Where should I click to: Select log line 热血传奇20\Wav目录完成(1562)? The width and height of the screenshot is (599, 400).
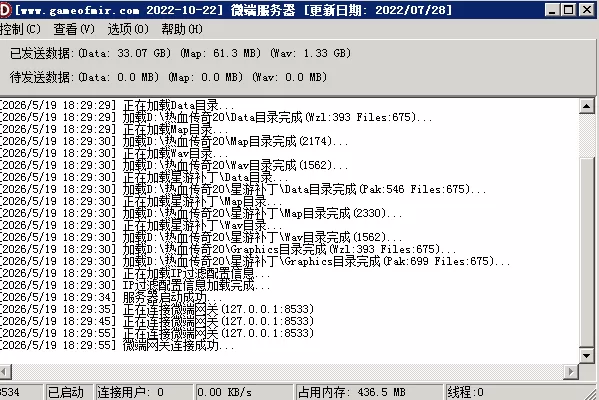pyautogui.click(x=174, y=165)
